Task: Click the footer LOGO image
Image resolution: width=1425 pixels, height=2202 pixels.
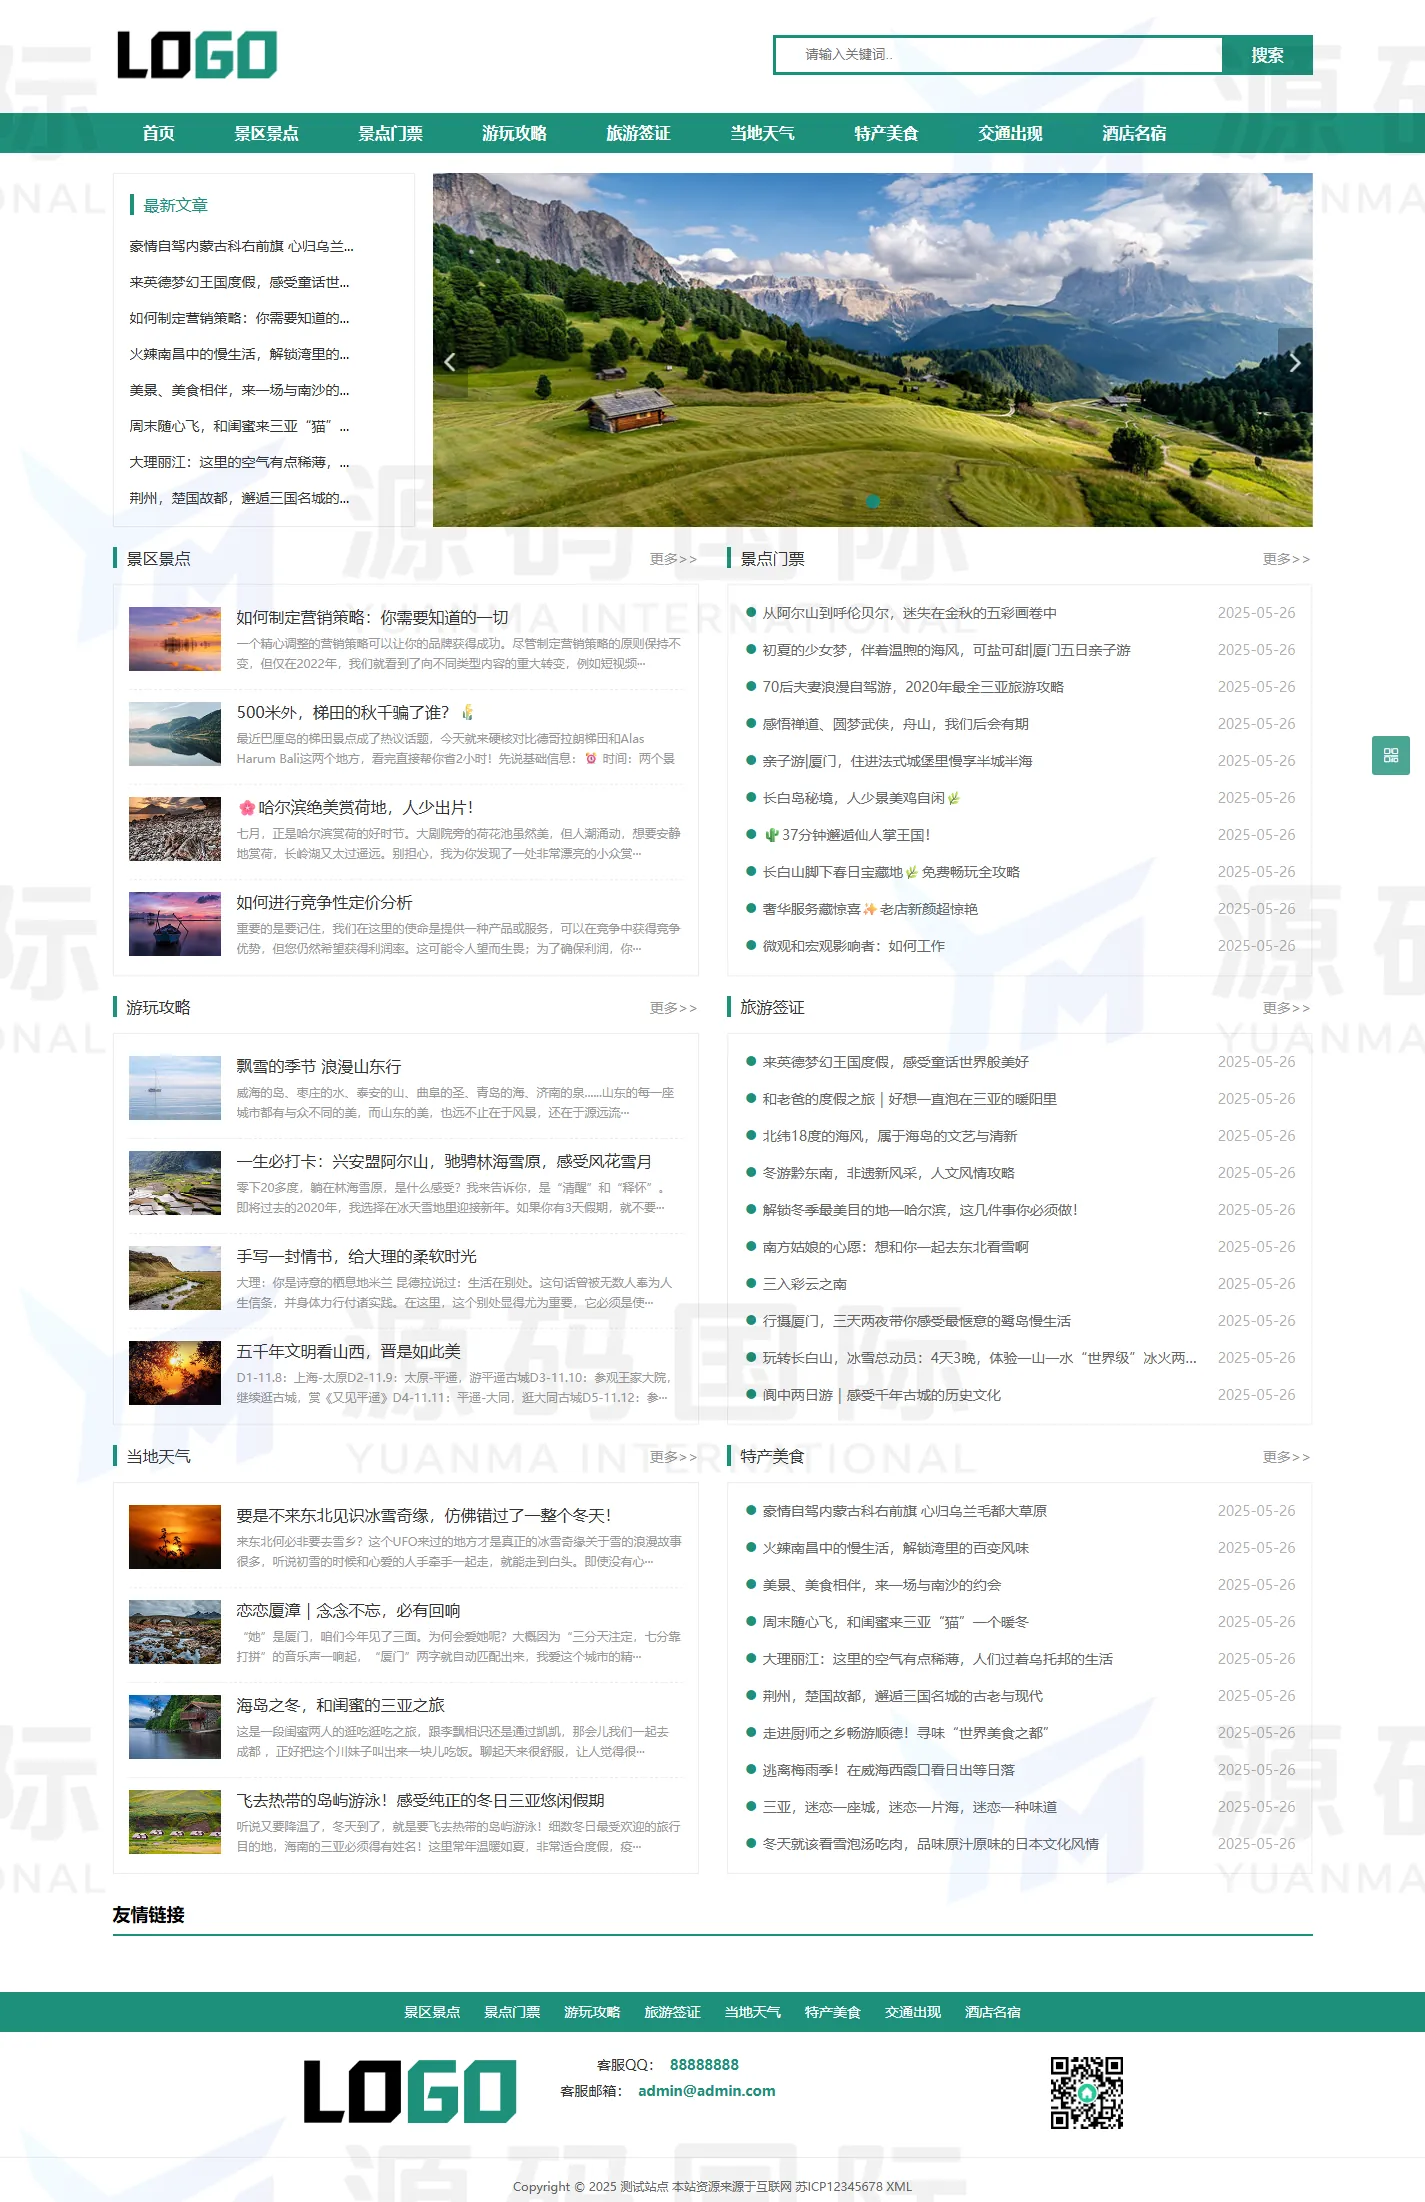Action: pos(410,2091)
